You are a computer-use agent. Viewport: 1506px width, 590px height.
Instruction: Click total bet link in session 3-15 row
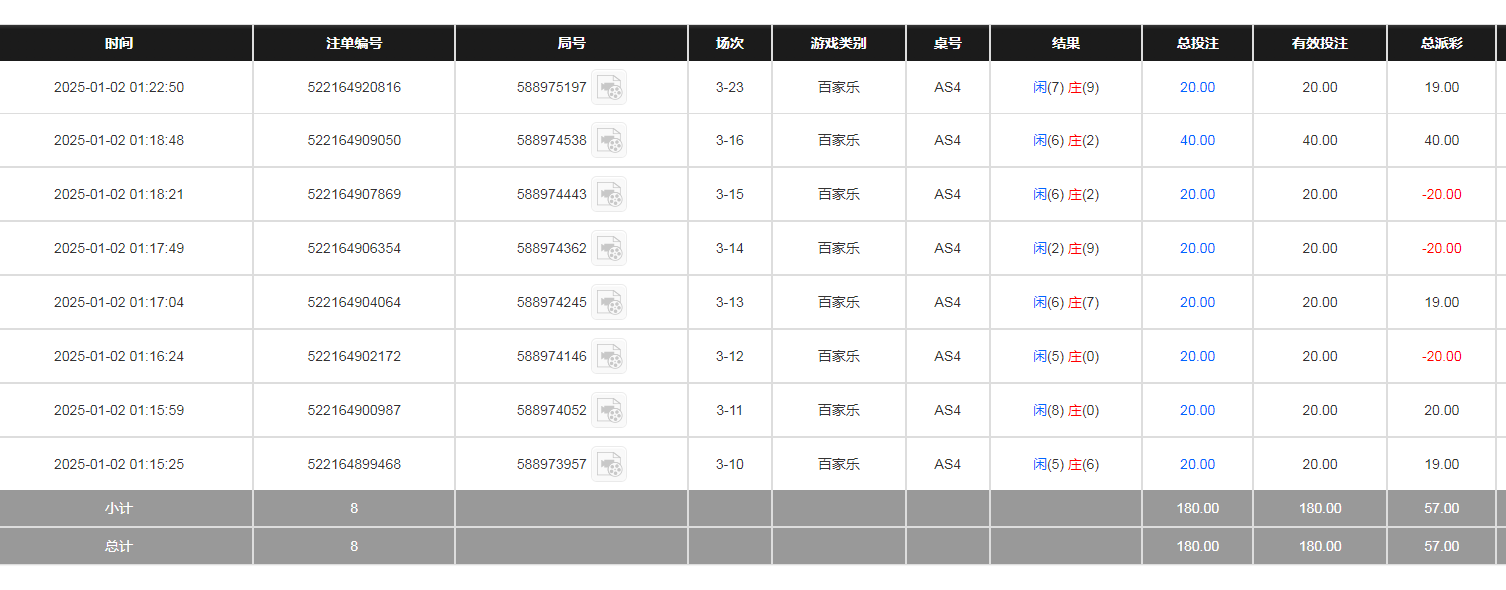pos(1197,195)
